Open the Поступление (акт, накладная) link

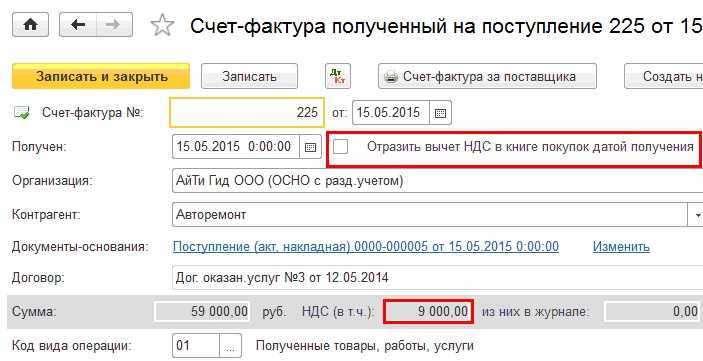(x=366, y=247)
